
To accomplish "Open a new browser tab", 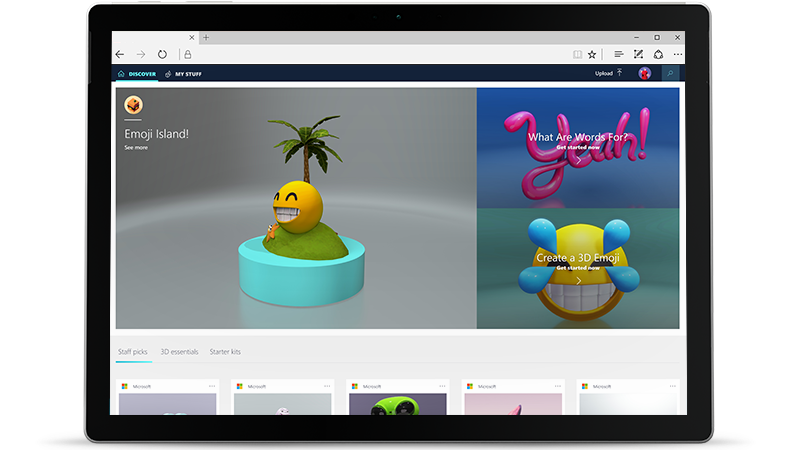I will pyautogui.click(x=206, y=37).
